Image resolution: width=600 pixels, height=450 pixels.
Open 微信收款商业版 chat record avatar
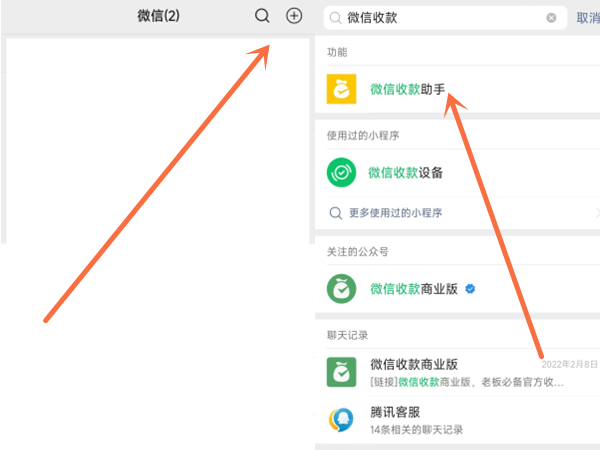(x=341, y=372)
